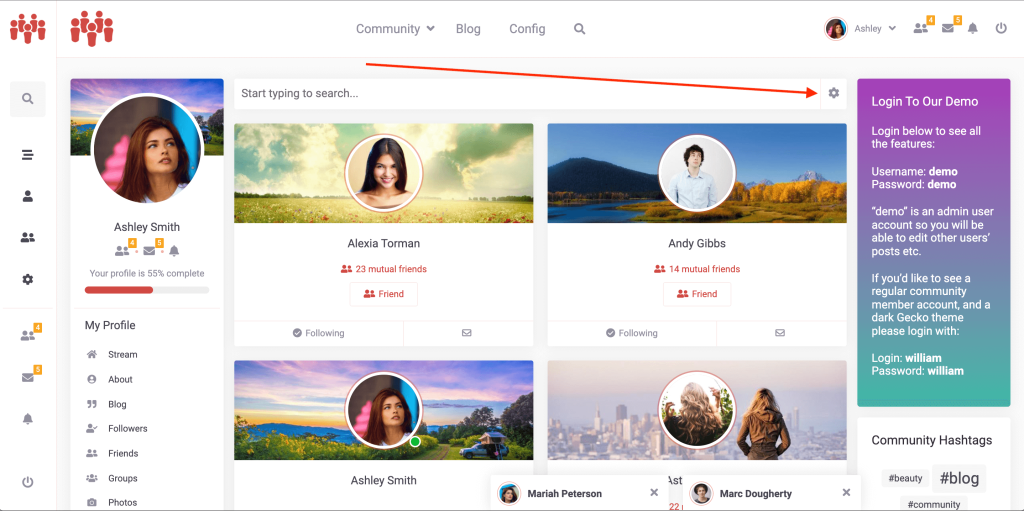The height and width of the screenshot is (511, 1024).
Task: Open bell icon under Ashley Smith name
Action: [x=174, y=250]
